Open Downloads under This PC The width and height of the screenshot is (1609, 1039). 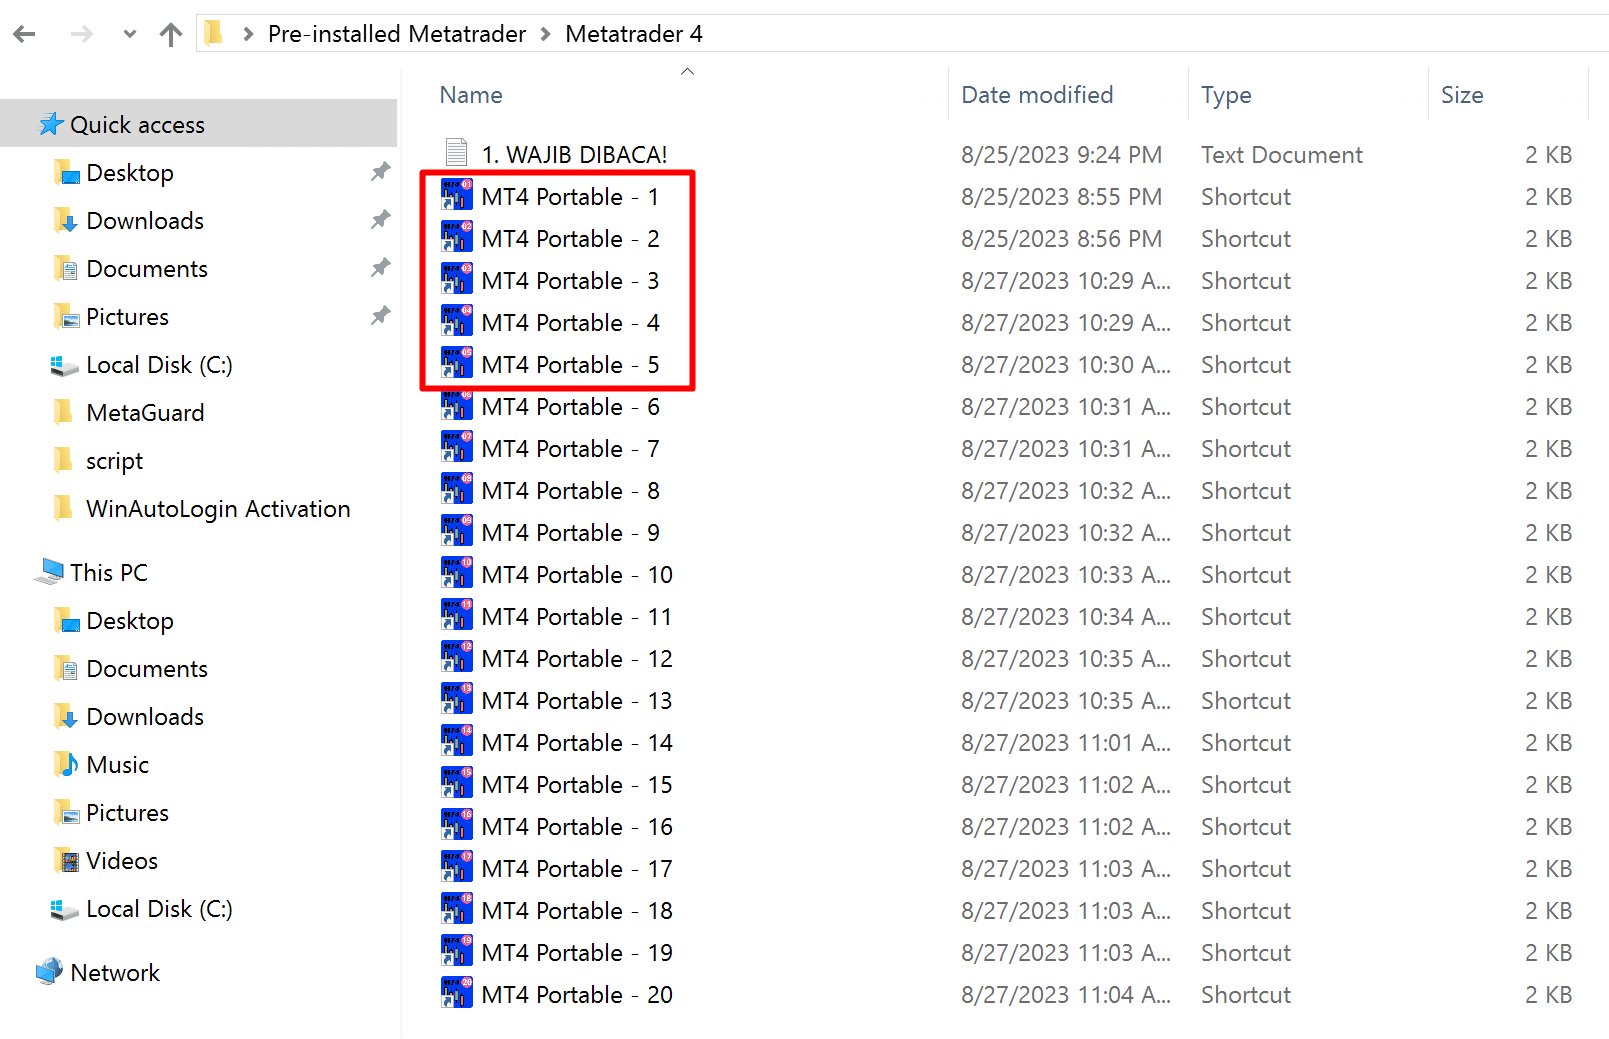[145, 717]
